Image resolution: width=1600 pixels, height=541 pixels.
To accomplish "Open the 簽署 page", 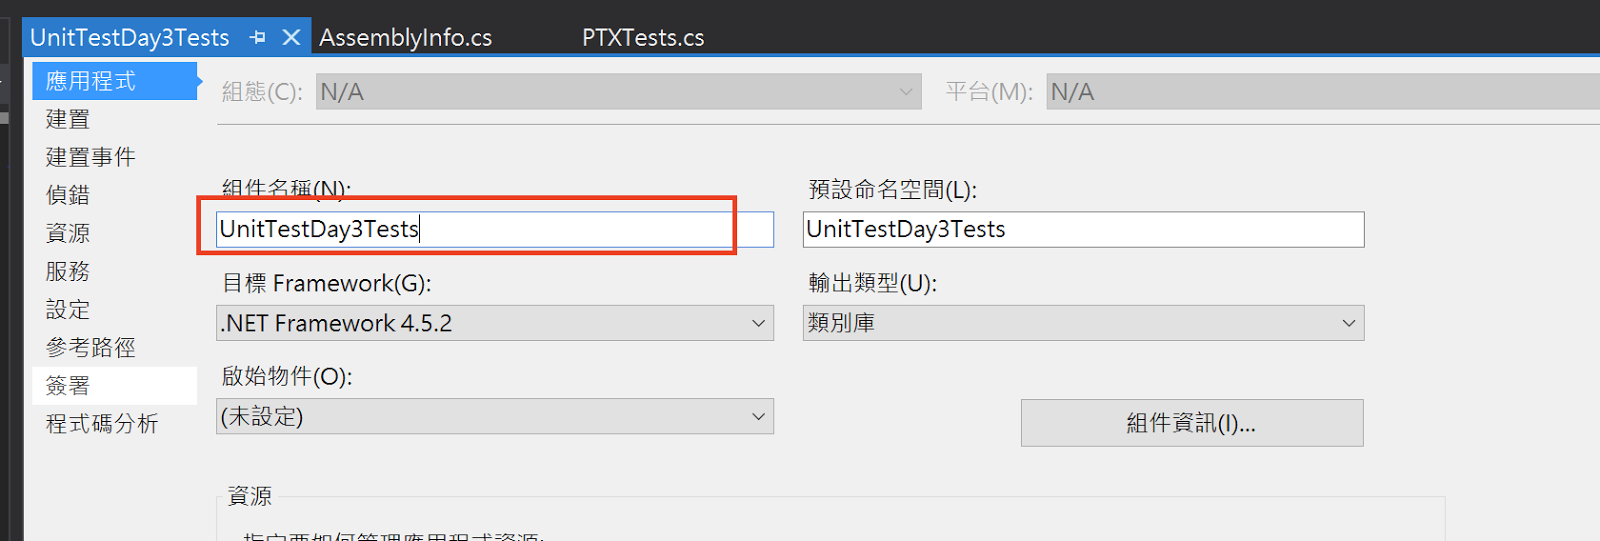I will click(68, 385).
